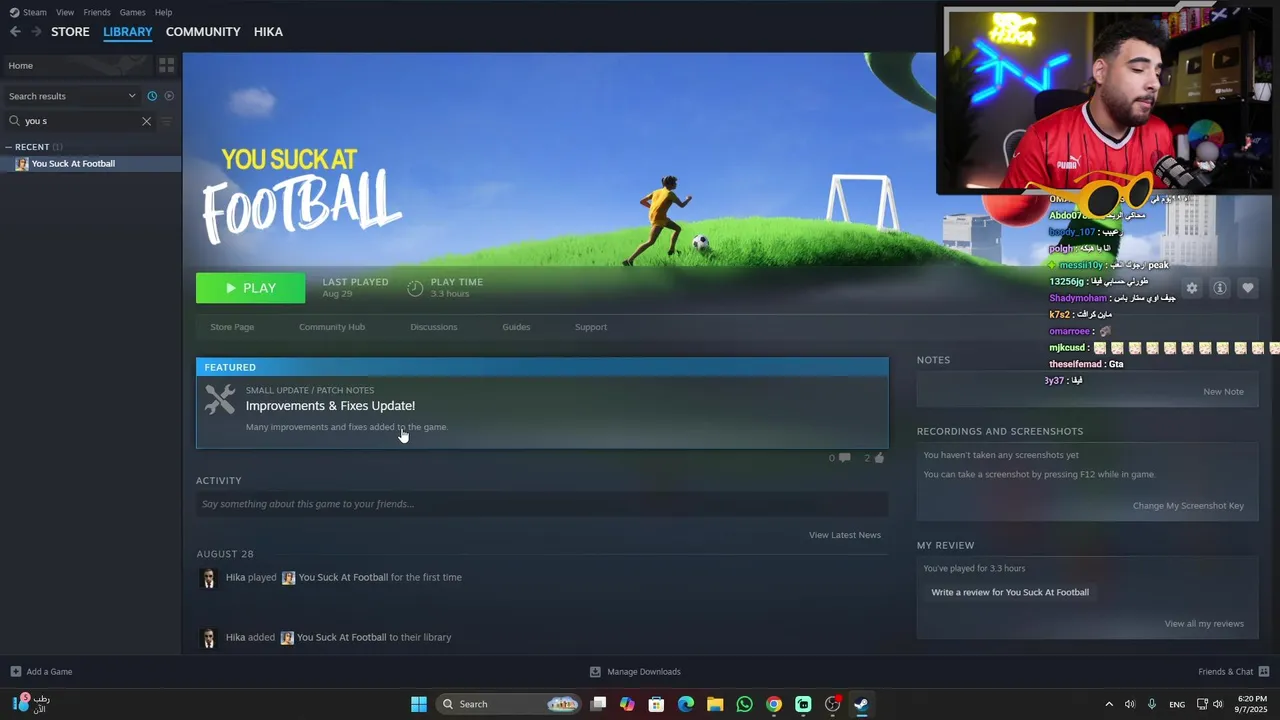
Task: Open advanced filter options icon
Action: [x=167, y=121]
